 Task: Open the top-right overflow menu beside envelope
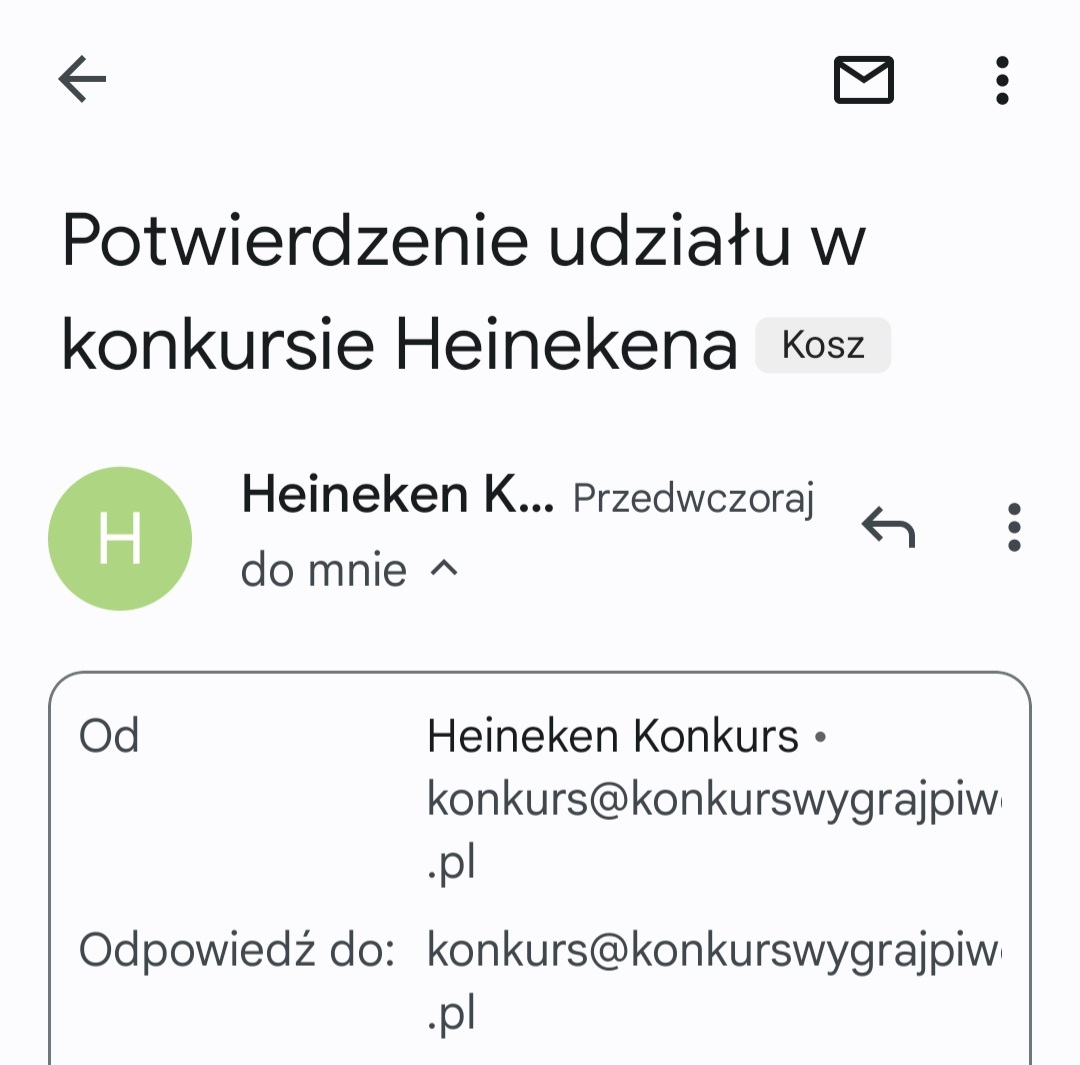[x=1001, y=80]
